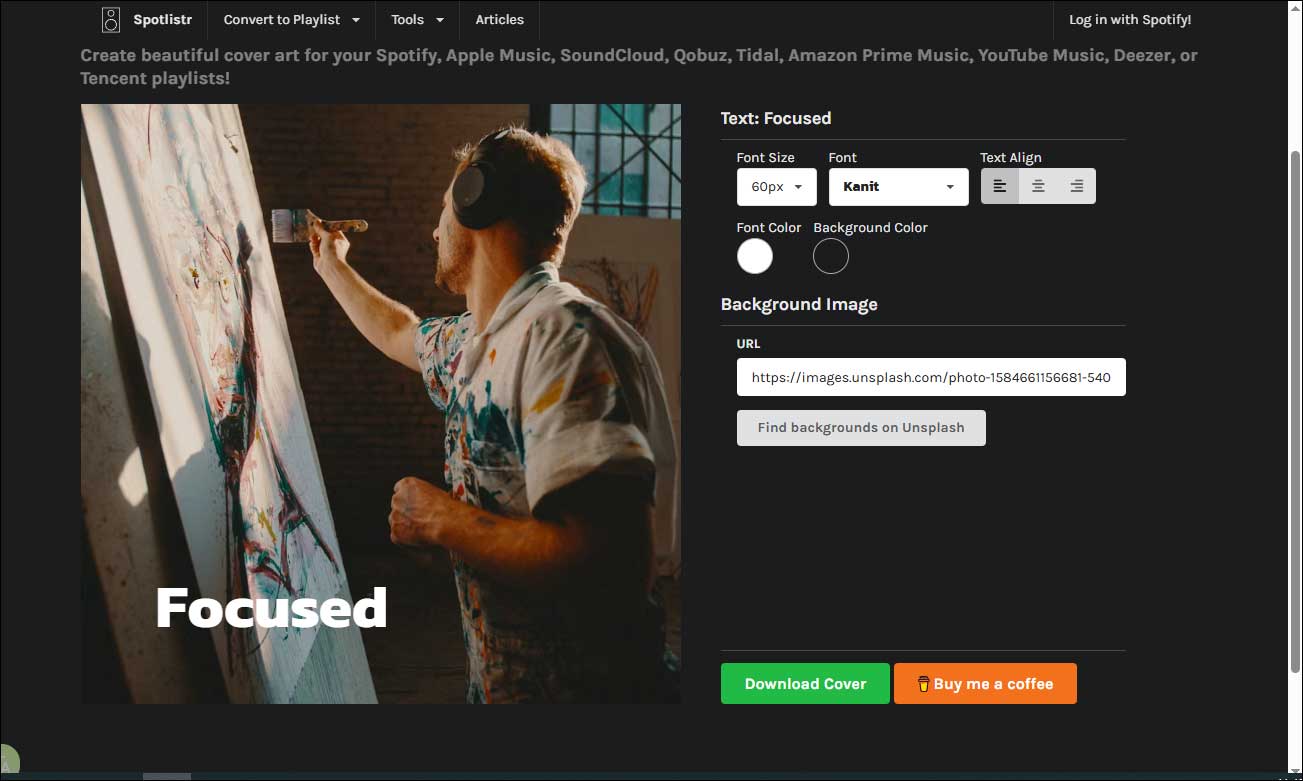Open the Font Size dropdown

point(776,187)
